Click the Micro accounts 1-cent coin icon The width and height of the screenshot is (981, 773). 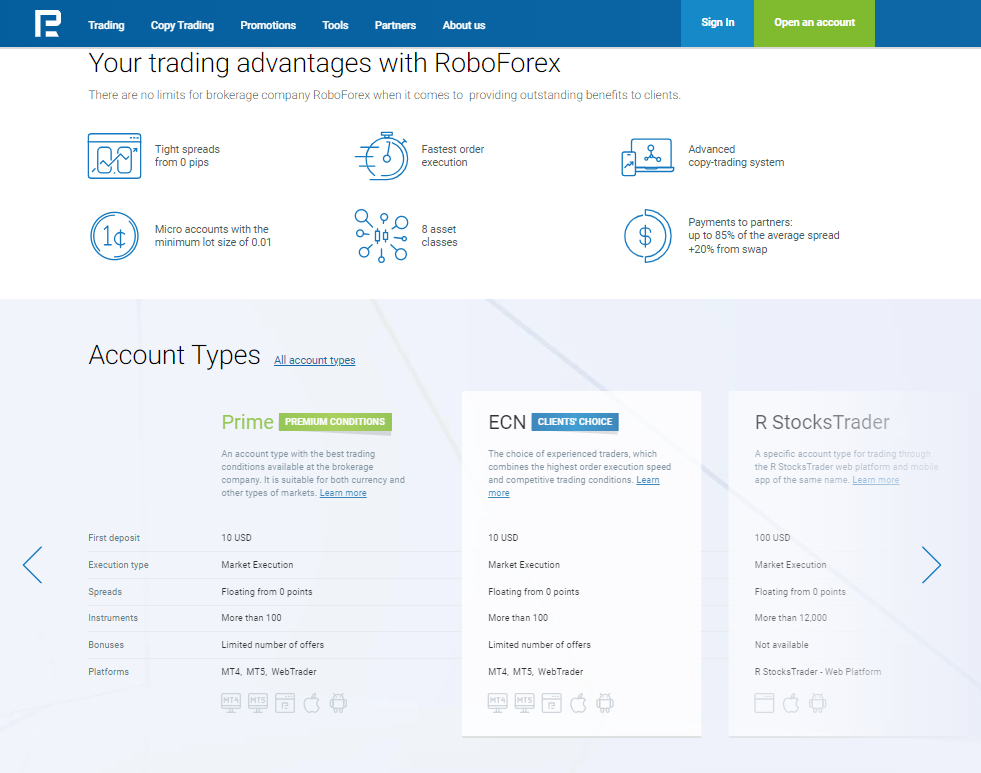tap(114, 236)
